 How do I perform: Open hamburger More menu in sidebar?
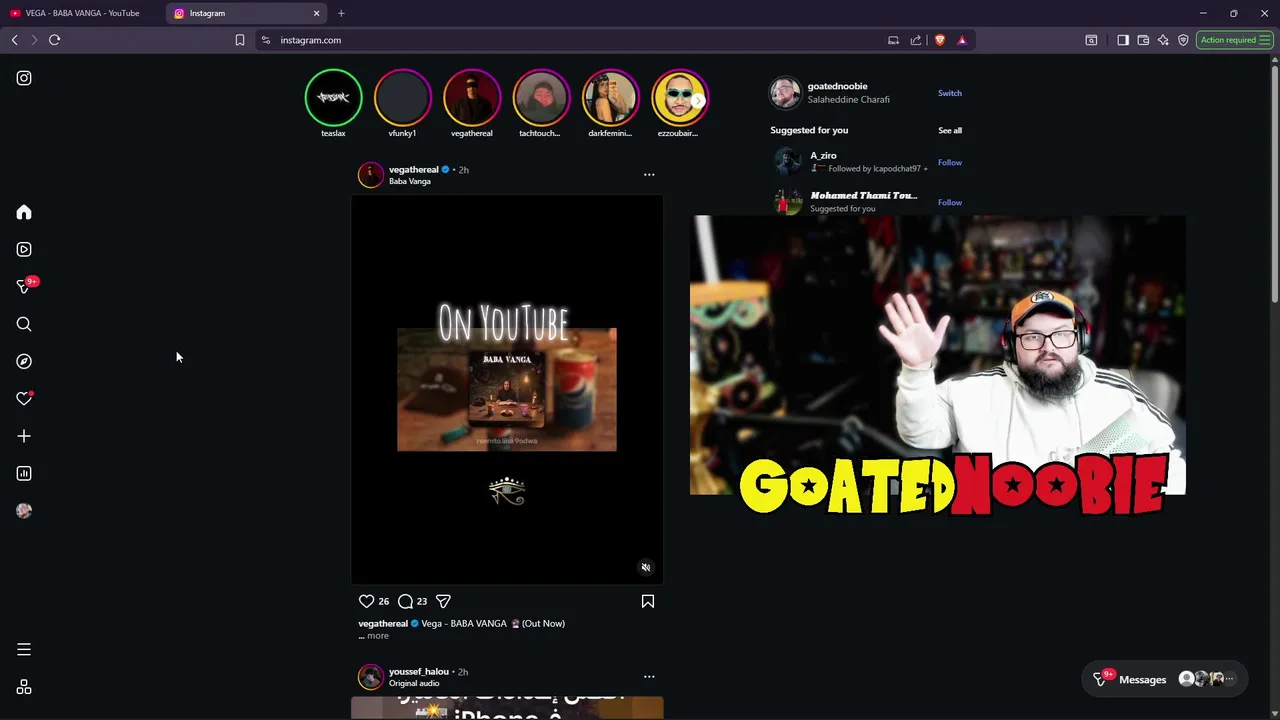tap(24, 650)
